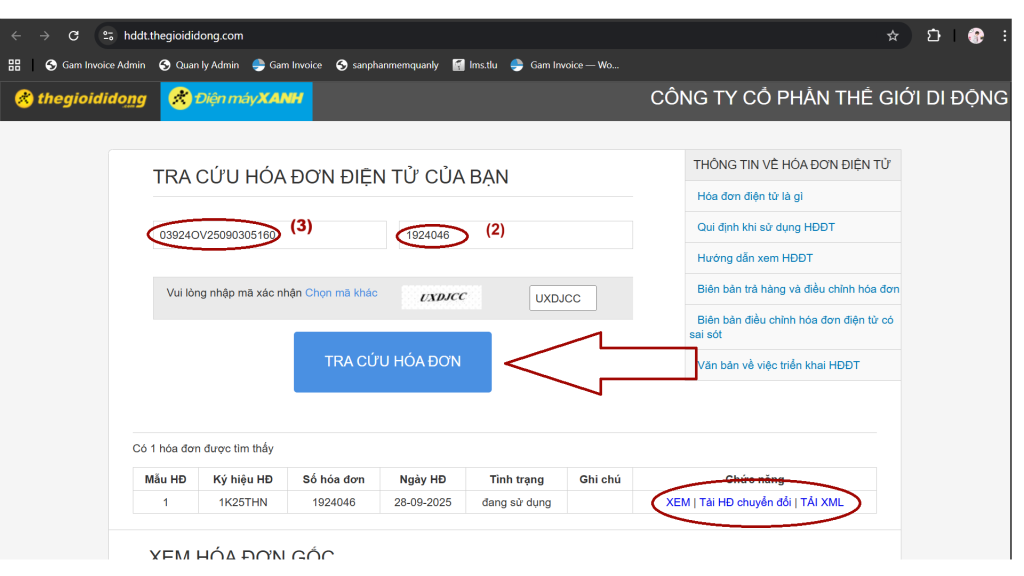The width and height of the screenshot is (1024, 576).
Task: Open the Gam Invoice Admin bookmark
Action: coord(95,65)
